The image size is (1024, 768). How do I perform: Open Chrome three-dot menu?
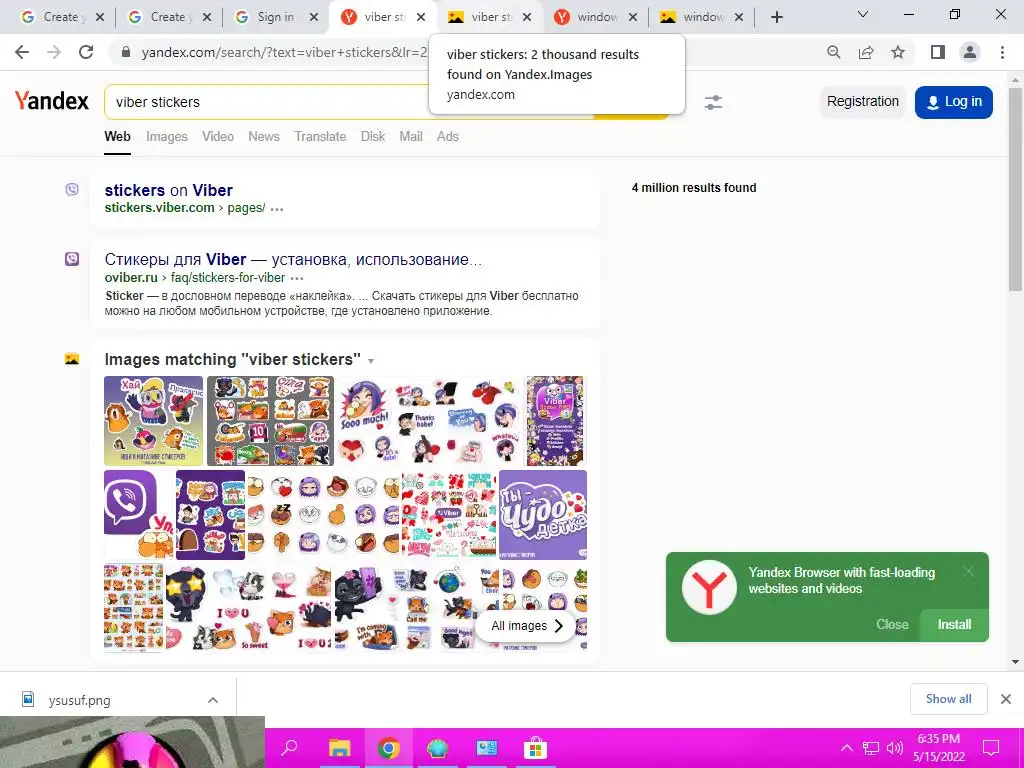1002,52
